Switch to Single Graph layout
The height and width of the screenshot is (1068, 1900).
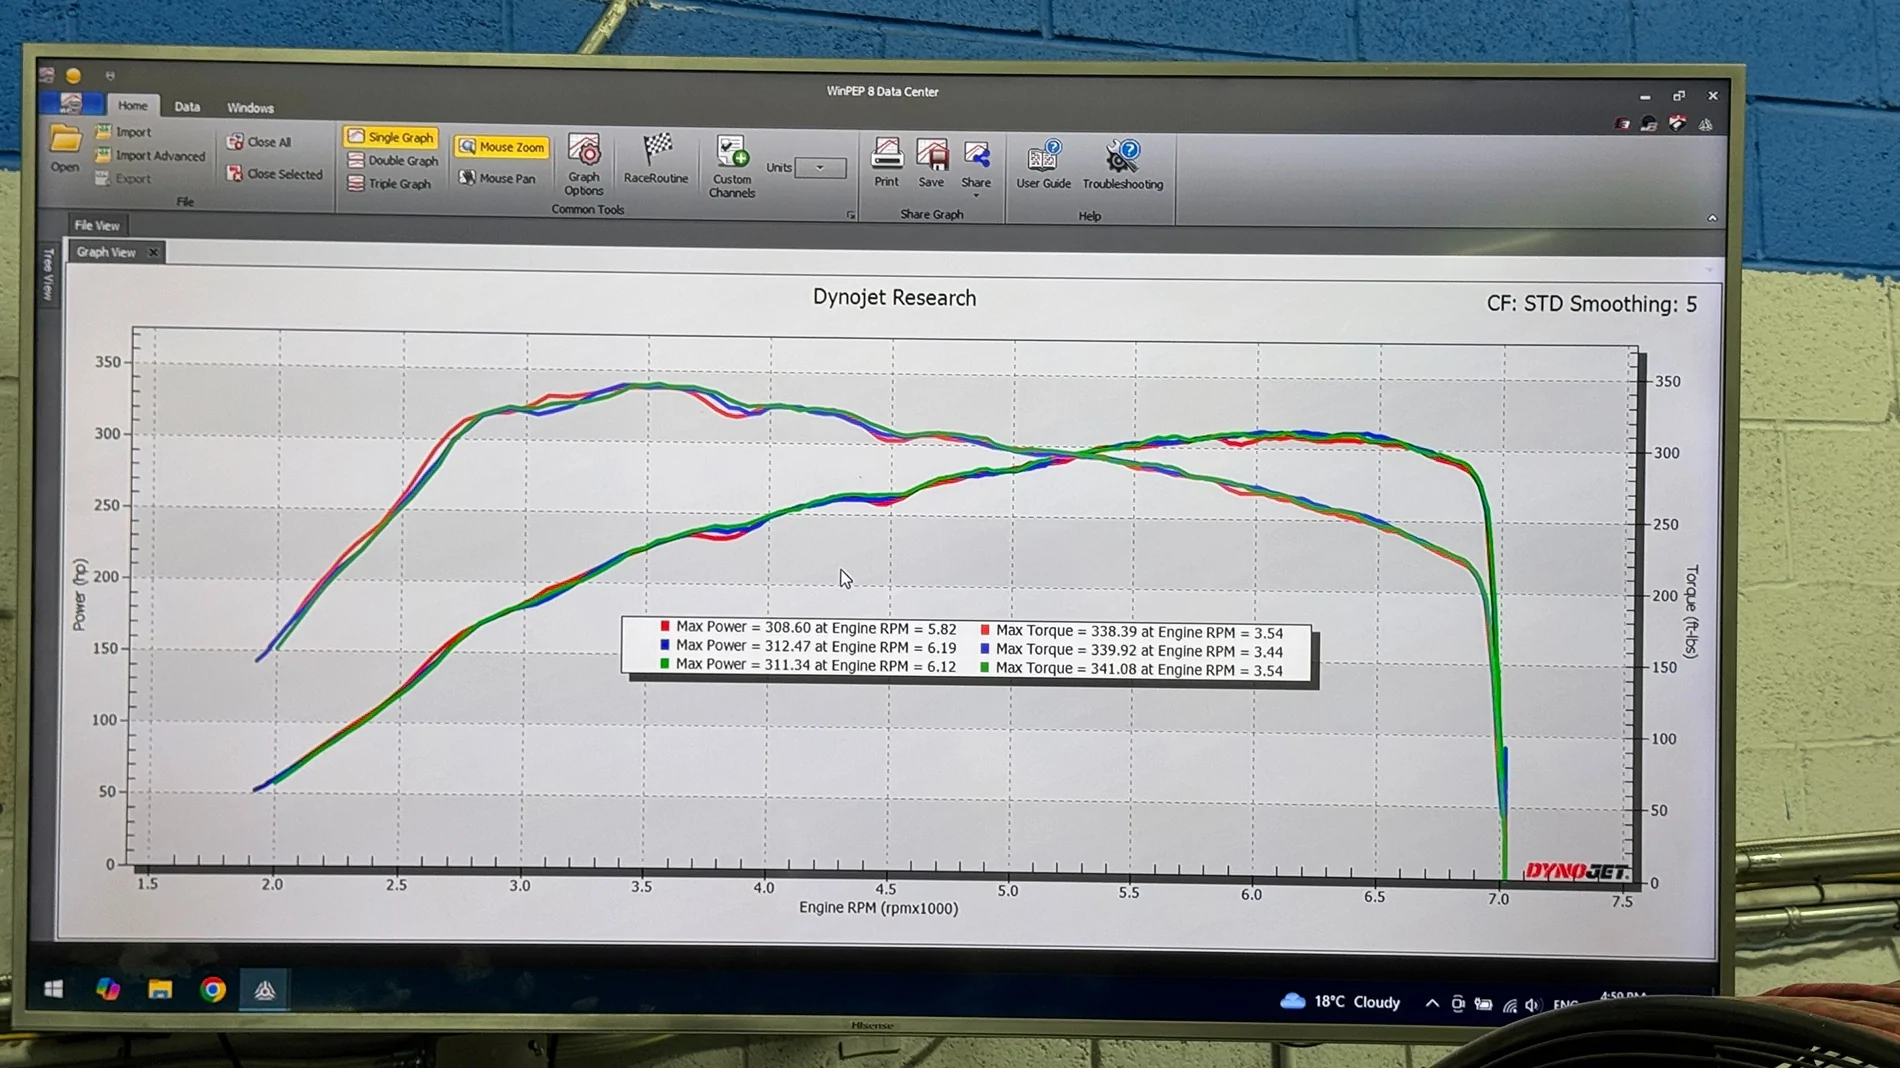pyautogui.click(x=391, y=137)
